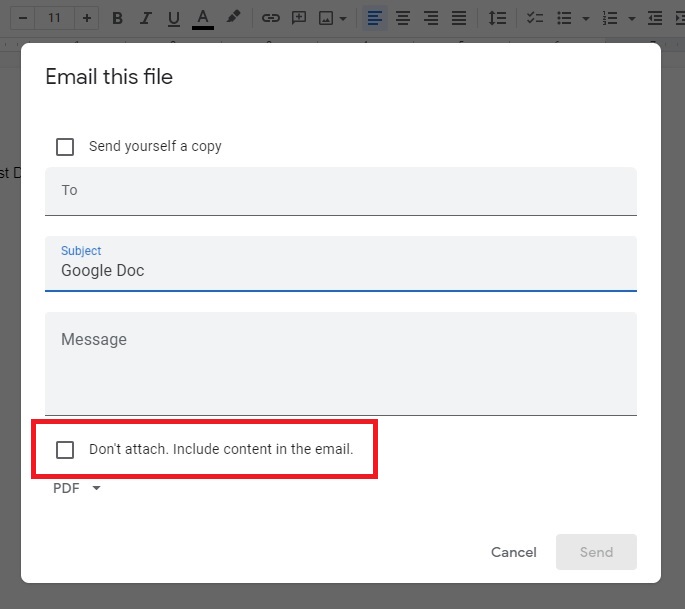Screen dimensions: 685x609
Task: Center align text
Action: [402, 18]
